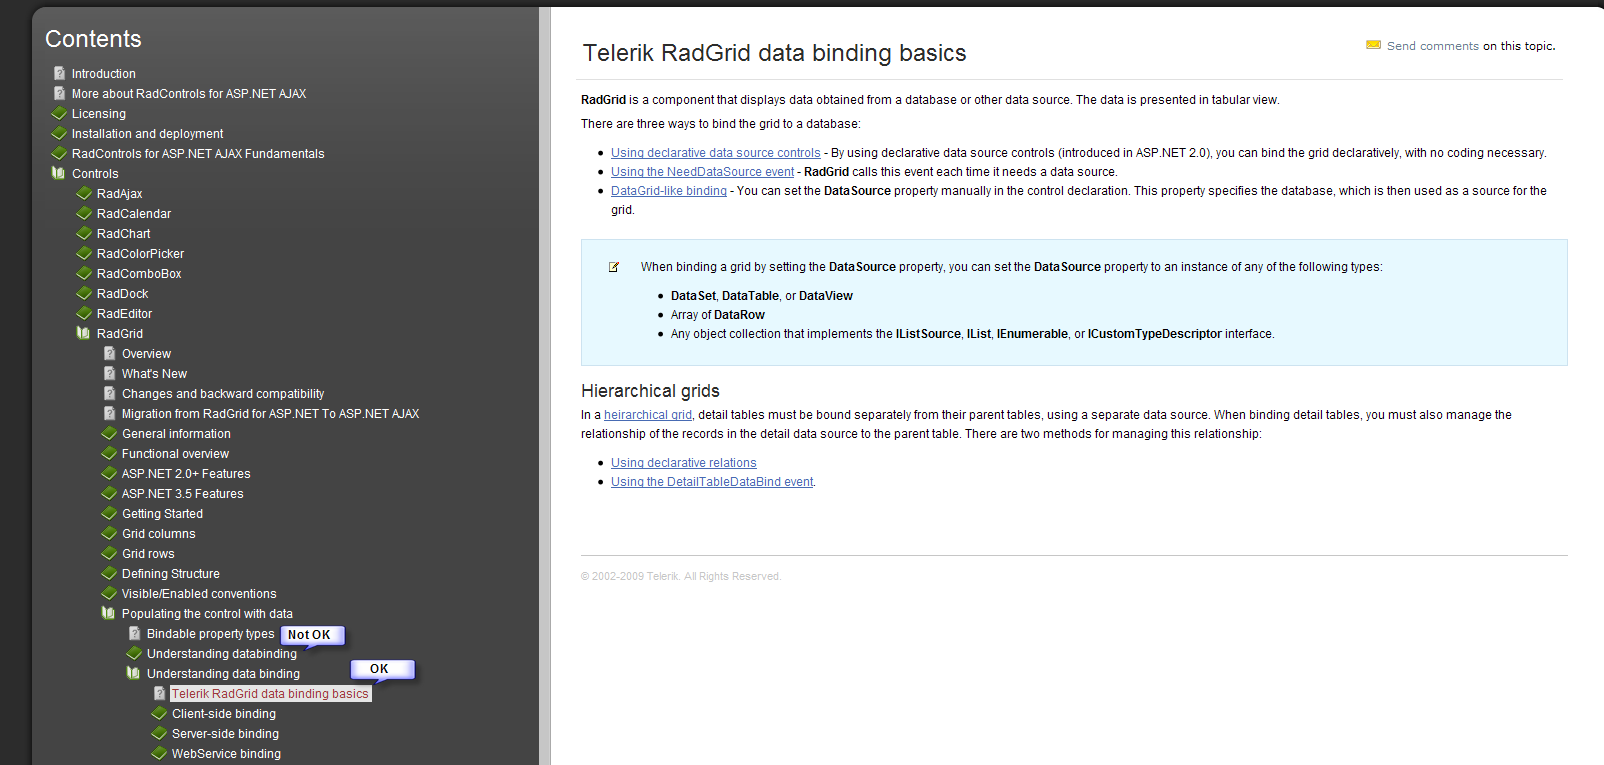Click the book icon beside RadColorPicker
The image size is (1604, 765).
tap(84, 253)
